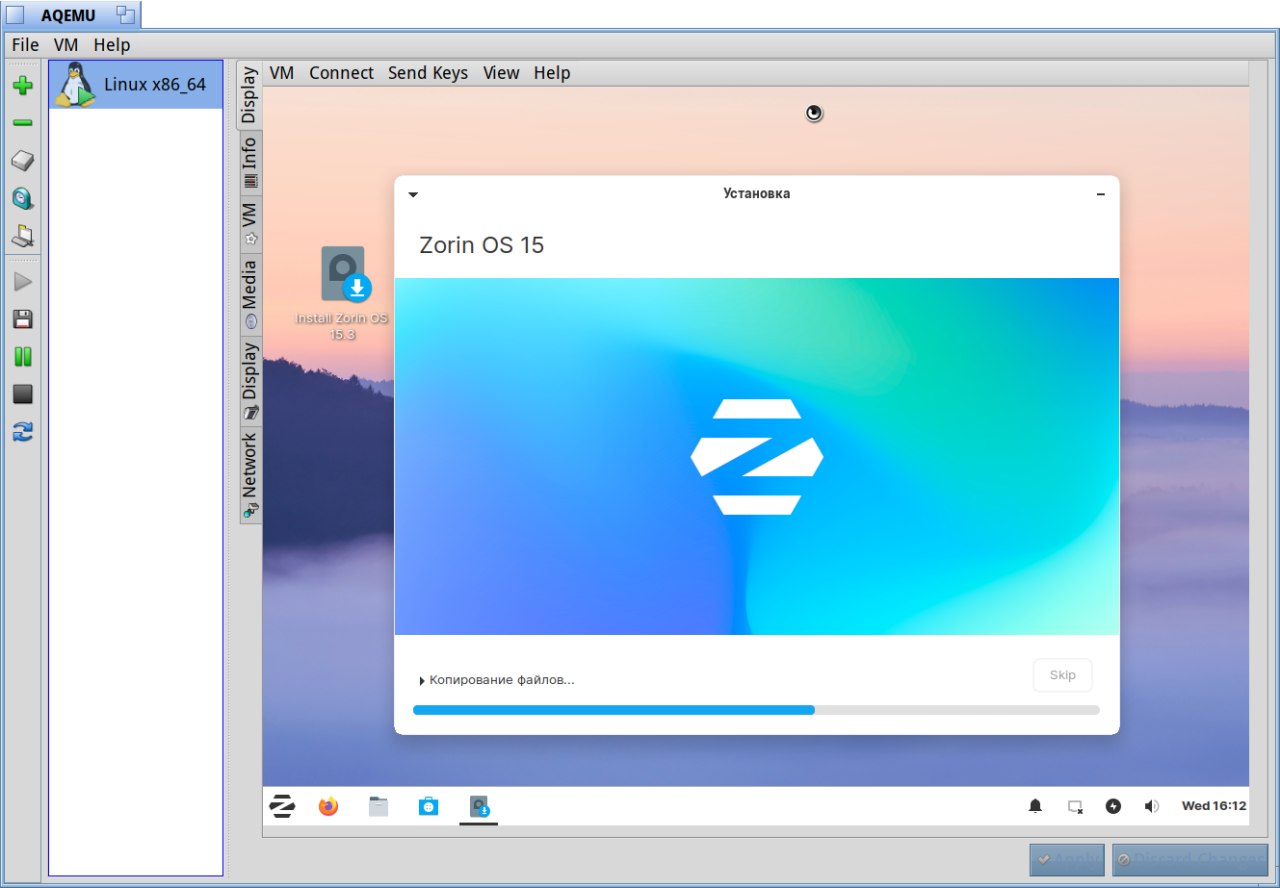Click the Install Zorin OS 15.3 desktop icon
Image resolution: width=1280 pixels, height=888 pixels.
click(x=343, y=293)
